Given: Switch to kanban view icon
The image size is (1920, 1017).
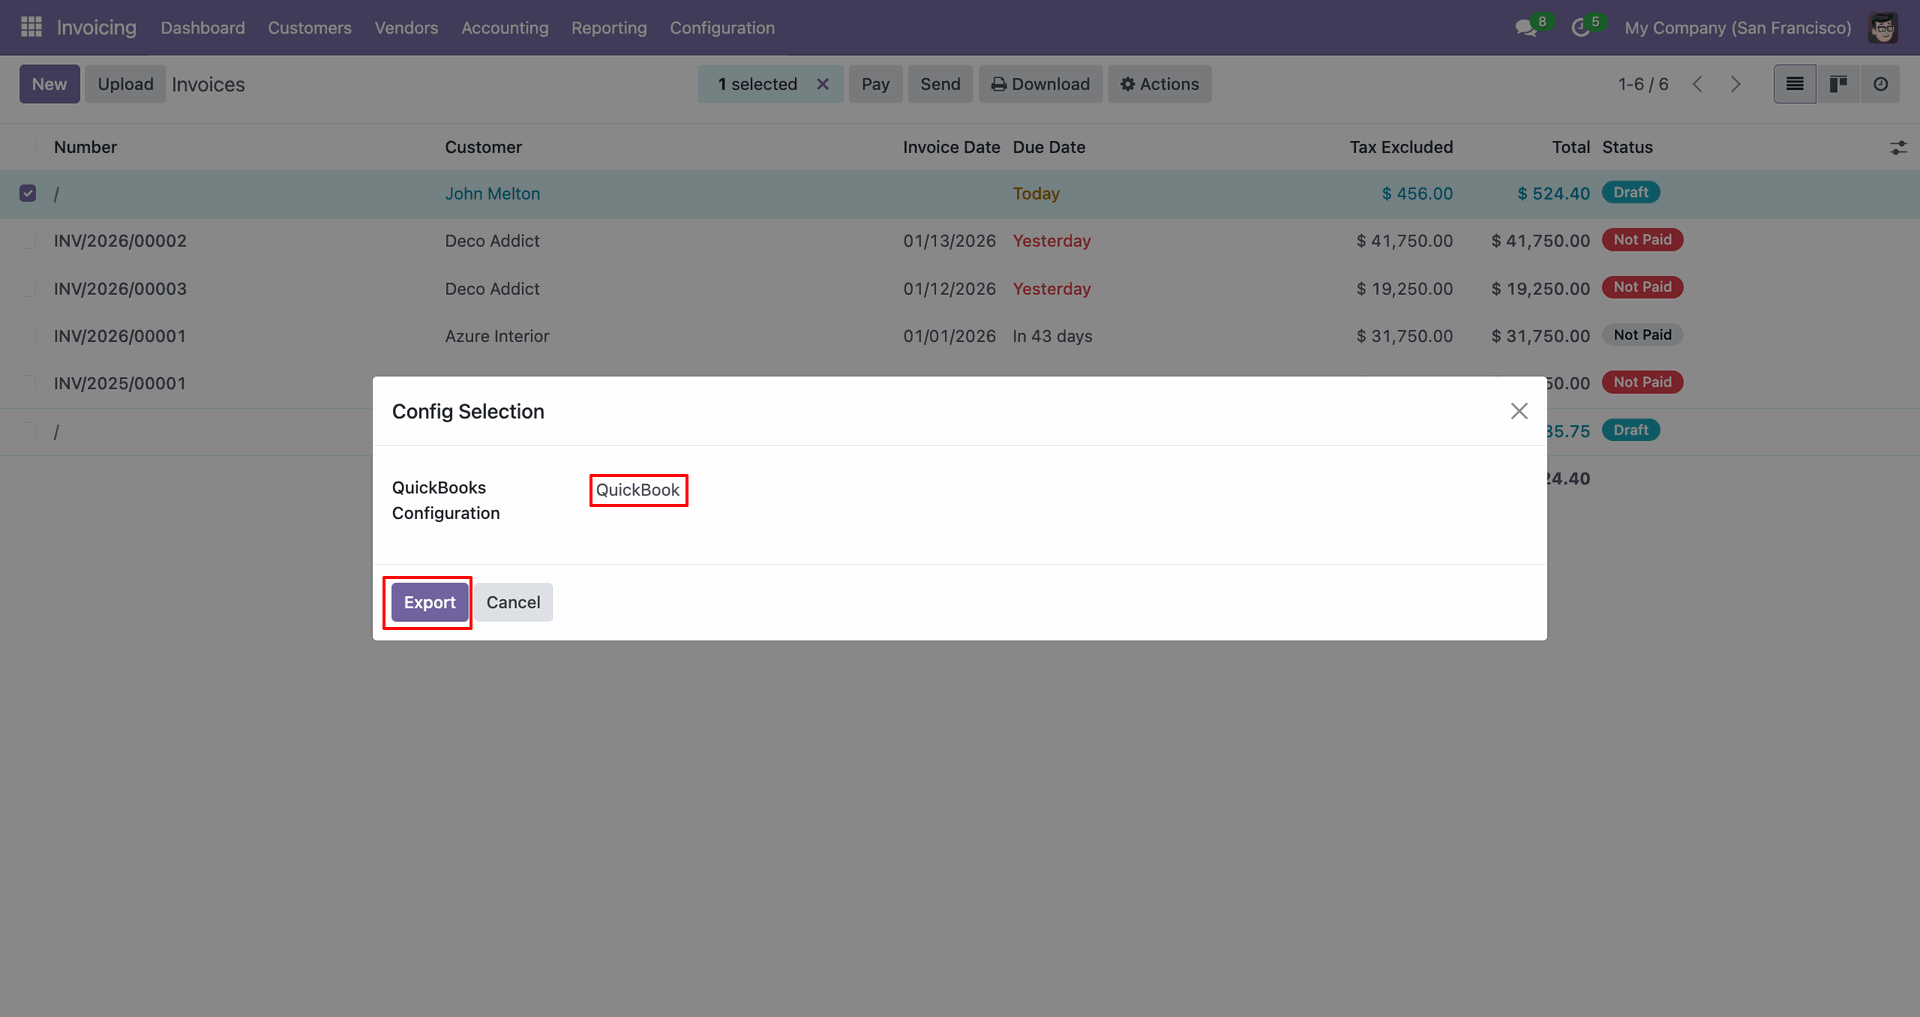Looking at the screenshot, I should (x=1838, y=84).
